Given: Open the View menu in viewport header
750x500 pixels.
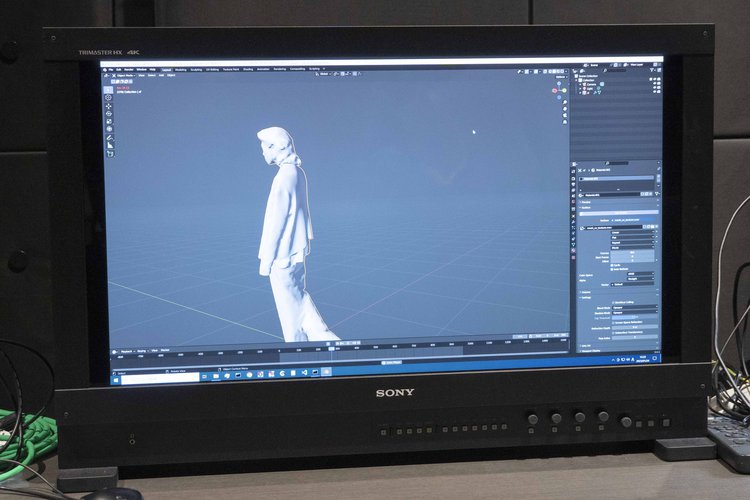Looking at the screenshot, I should 141,74.
